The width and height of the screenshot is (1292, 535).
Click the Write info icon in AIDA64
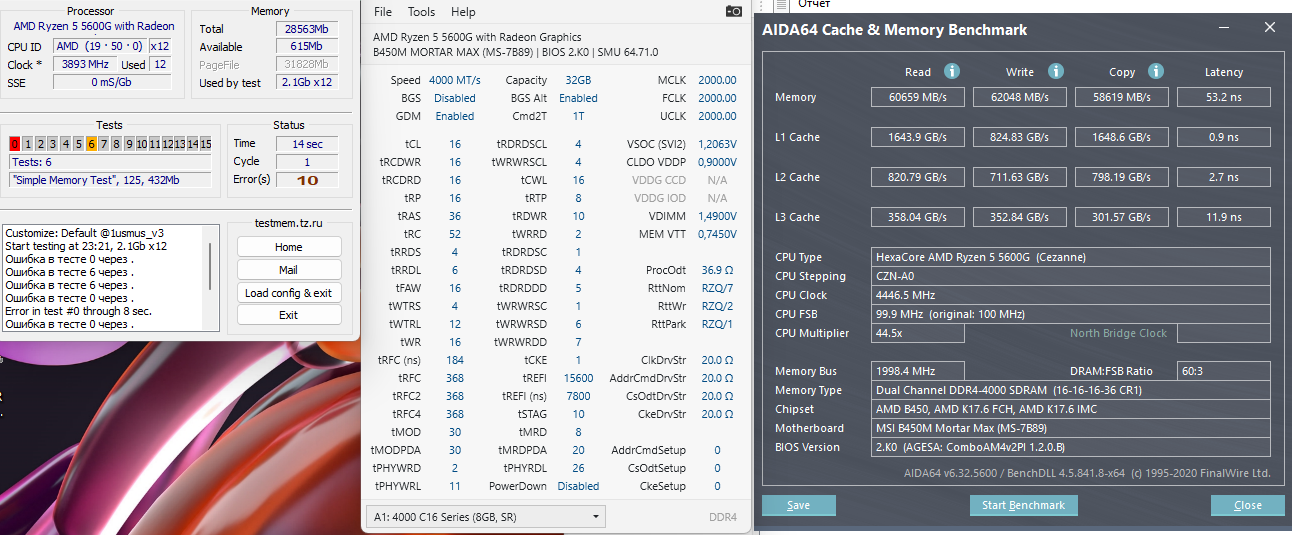tap(1056, 71)
